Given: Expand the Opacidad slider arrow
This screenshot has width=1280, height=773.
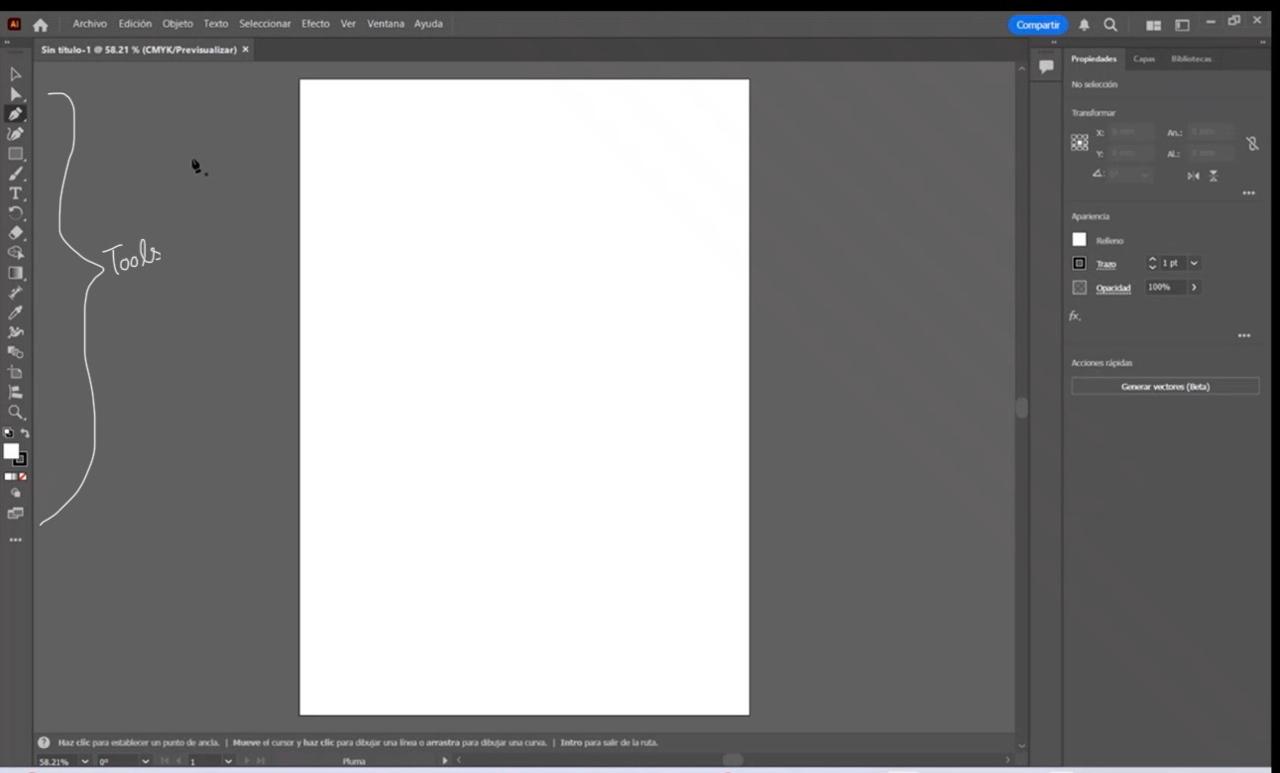Looking at the screenshot, I should (x=1194, y=287).
